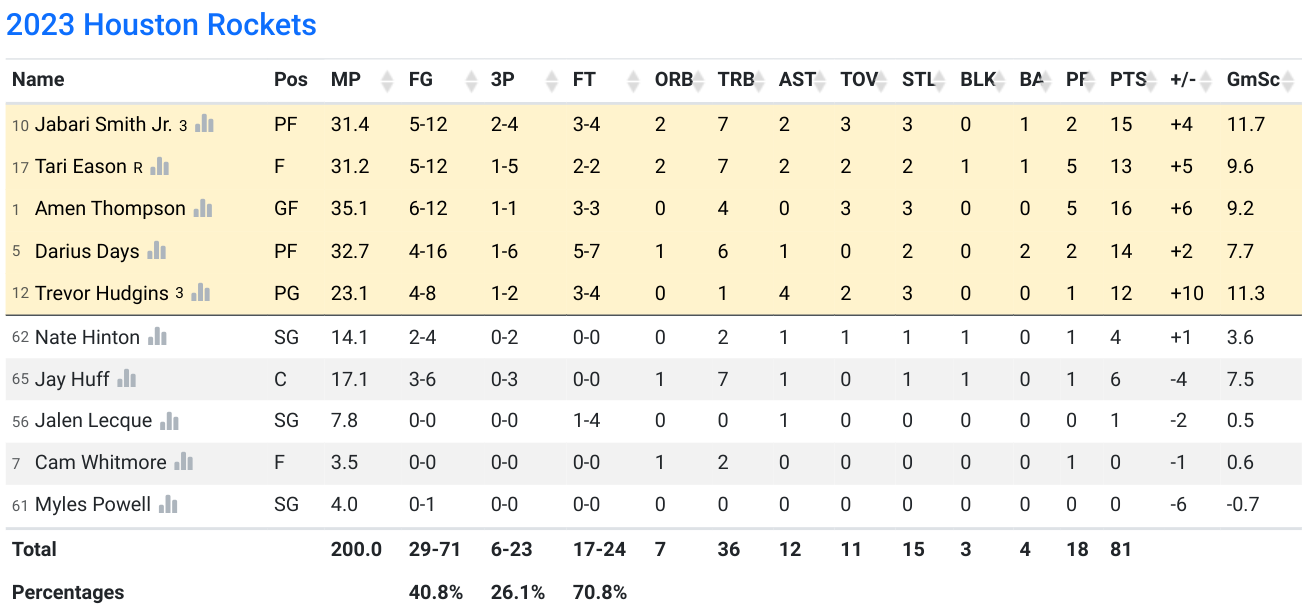
Task: Sort table by 3P column arrows
Action: [x=550, y=80]
